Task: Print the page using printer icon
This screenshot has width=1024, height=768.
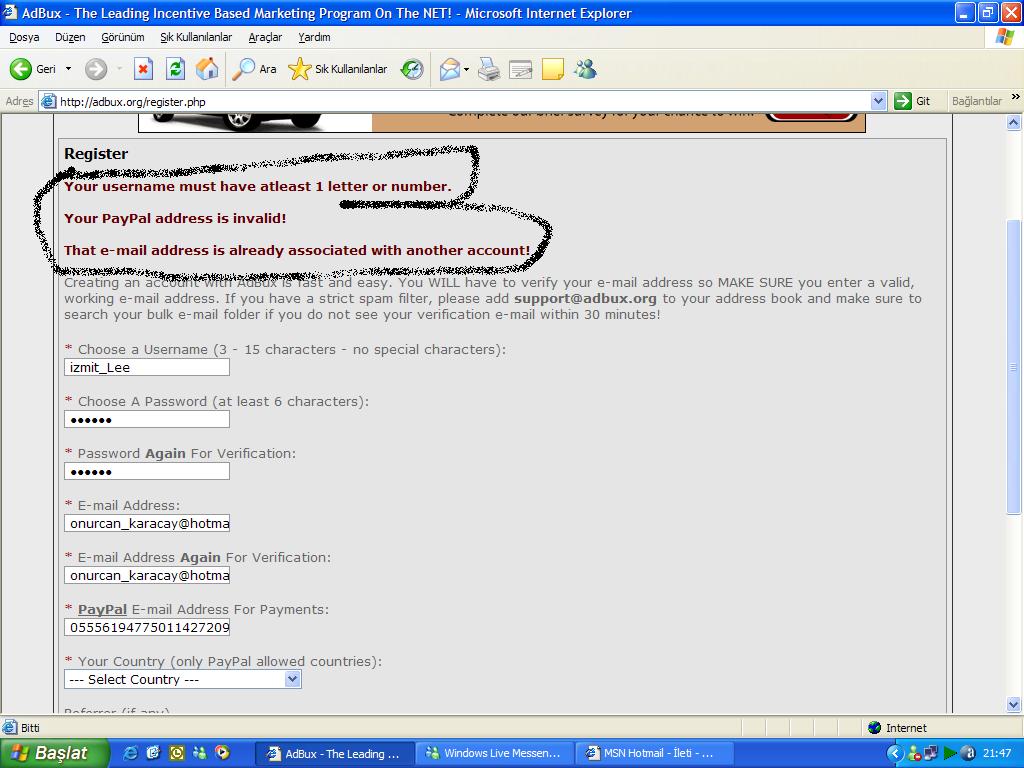Action: click(488, 69)
